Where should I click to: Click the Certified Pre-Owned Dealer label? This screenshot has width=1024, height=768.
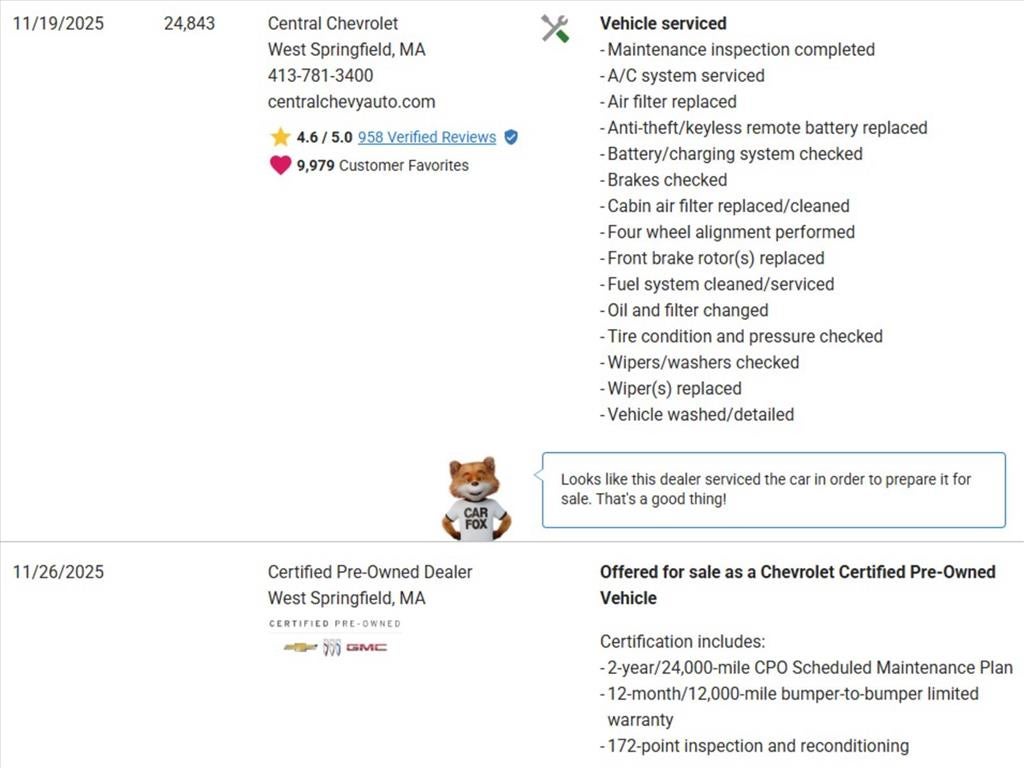point(369,572)
